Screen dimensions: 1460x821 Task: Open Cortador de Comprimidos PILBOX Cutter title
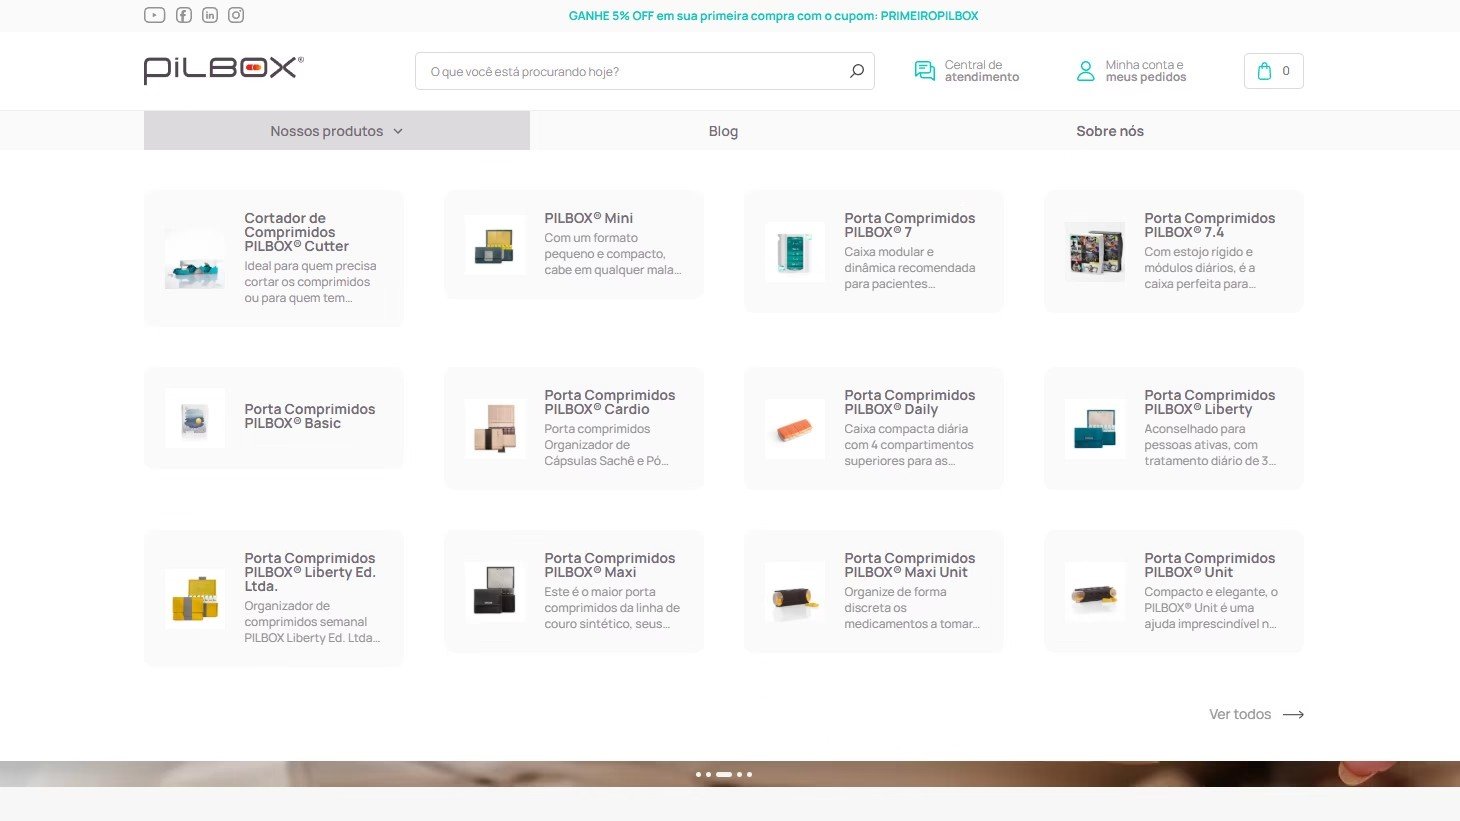pos(297,232)
